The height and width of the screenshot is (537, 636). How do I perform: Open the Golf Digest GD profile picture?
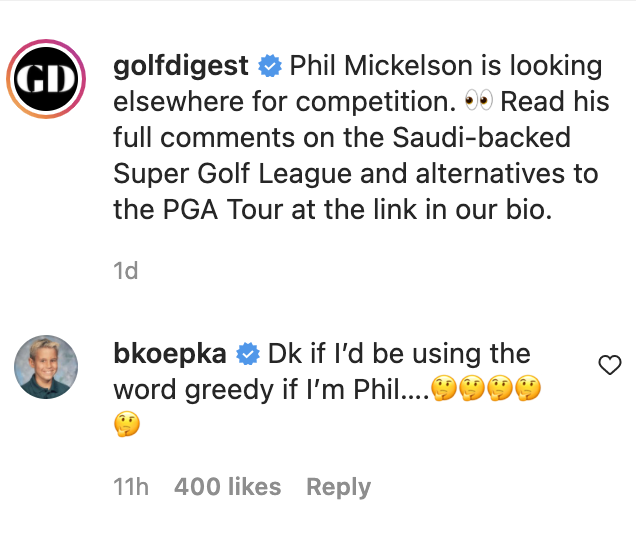[x=46, y=80]
